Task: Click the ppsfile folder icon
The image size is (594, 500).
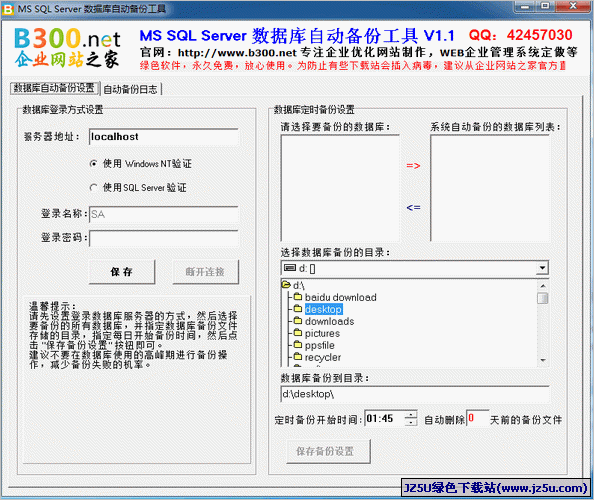Action: 298,345
